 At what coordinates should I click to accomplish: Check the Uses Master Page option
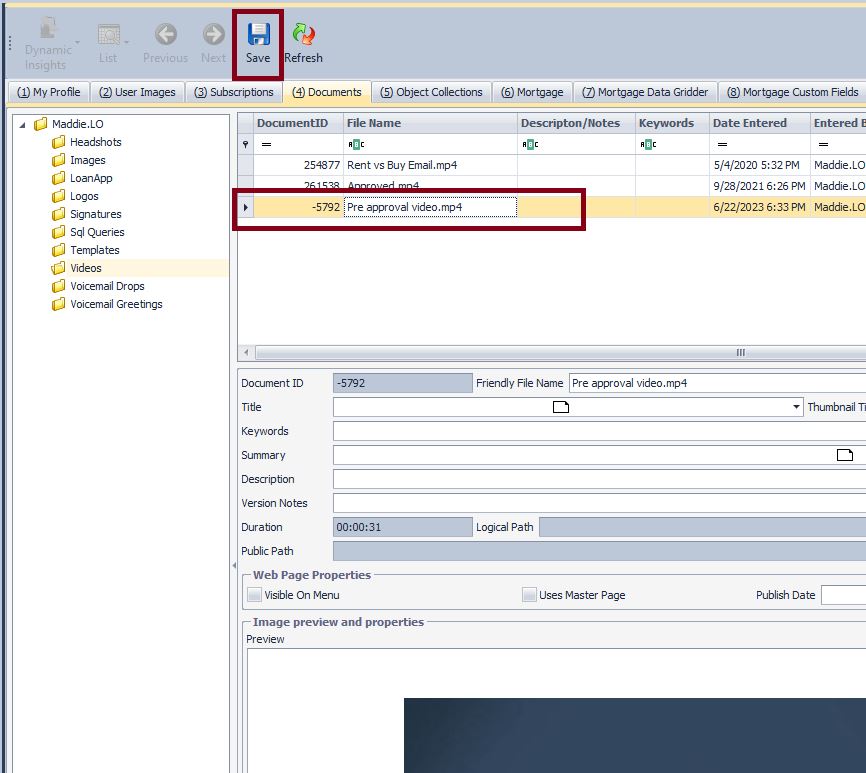click(529, 594)
